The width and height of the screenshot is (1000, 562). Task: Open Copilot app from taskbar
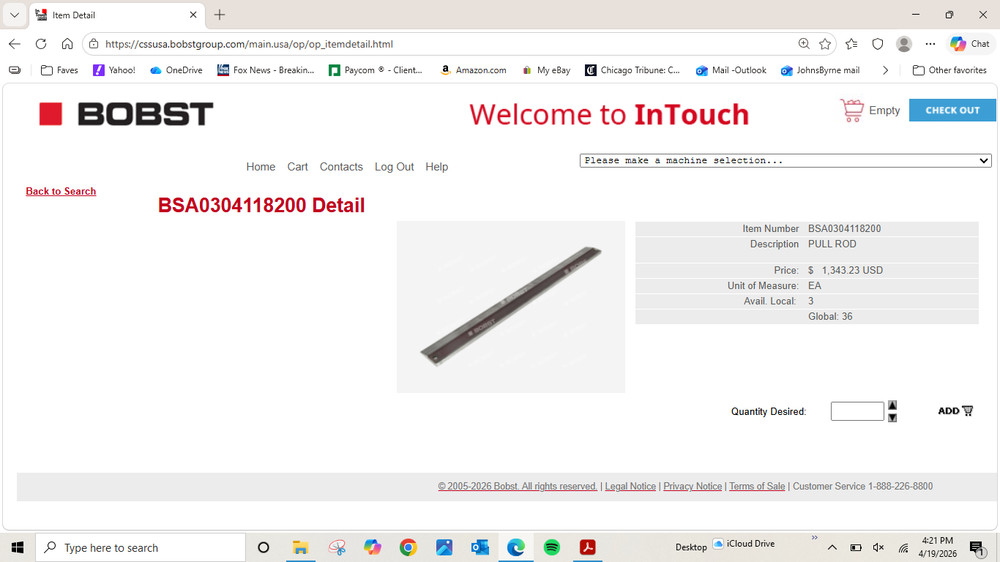click(x=372, y=547)
